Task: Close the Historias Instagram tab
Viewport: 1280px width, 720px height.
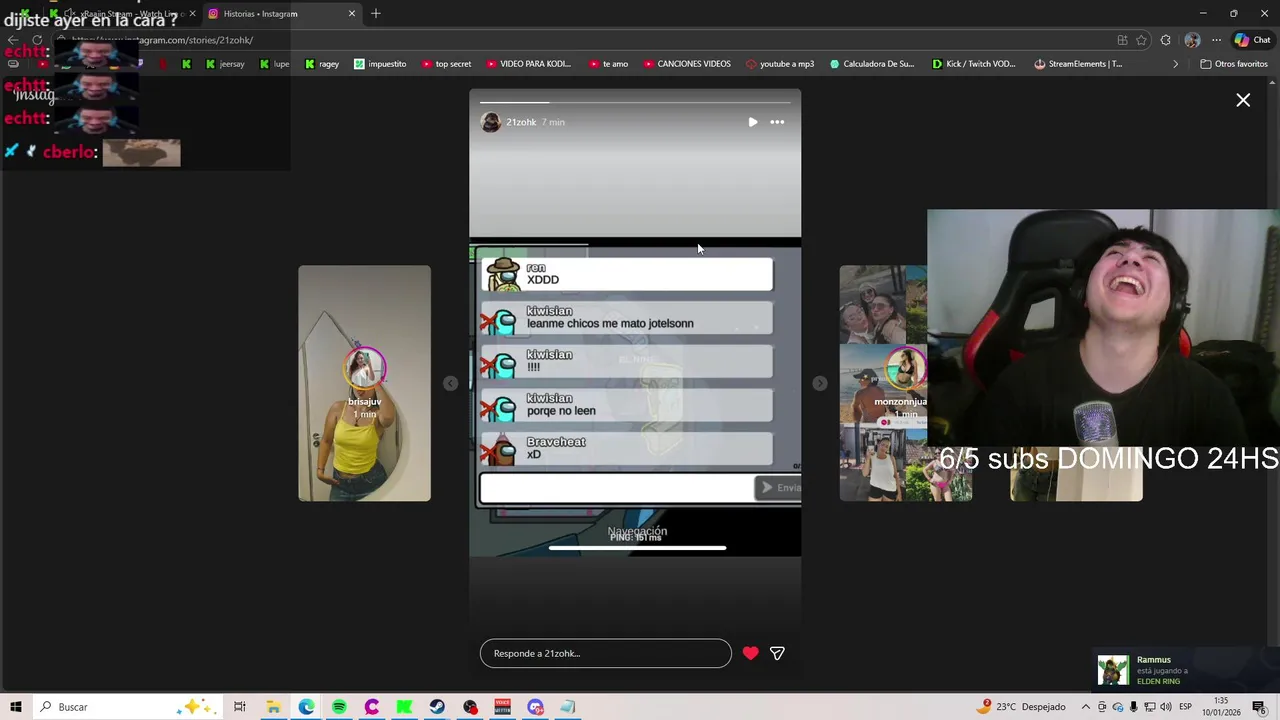Action: point(352,14)
